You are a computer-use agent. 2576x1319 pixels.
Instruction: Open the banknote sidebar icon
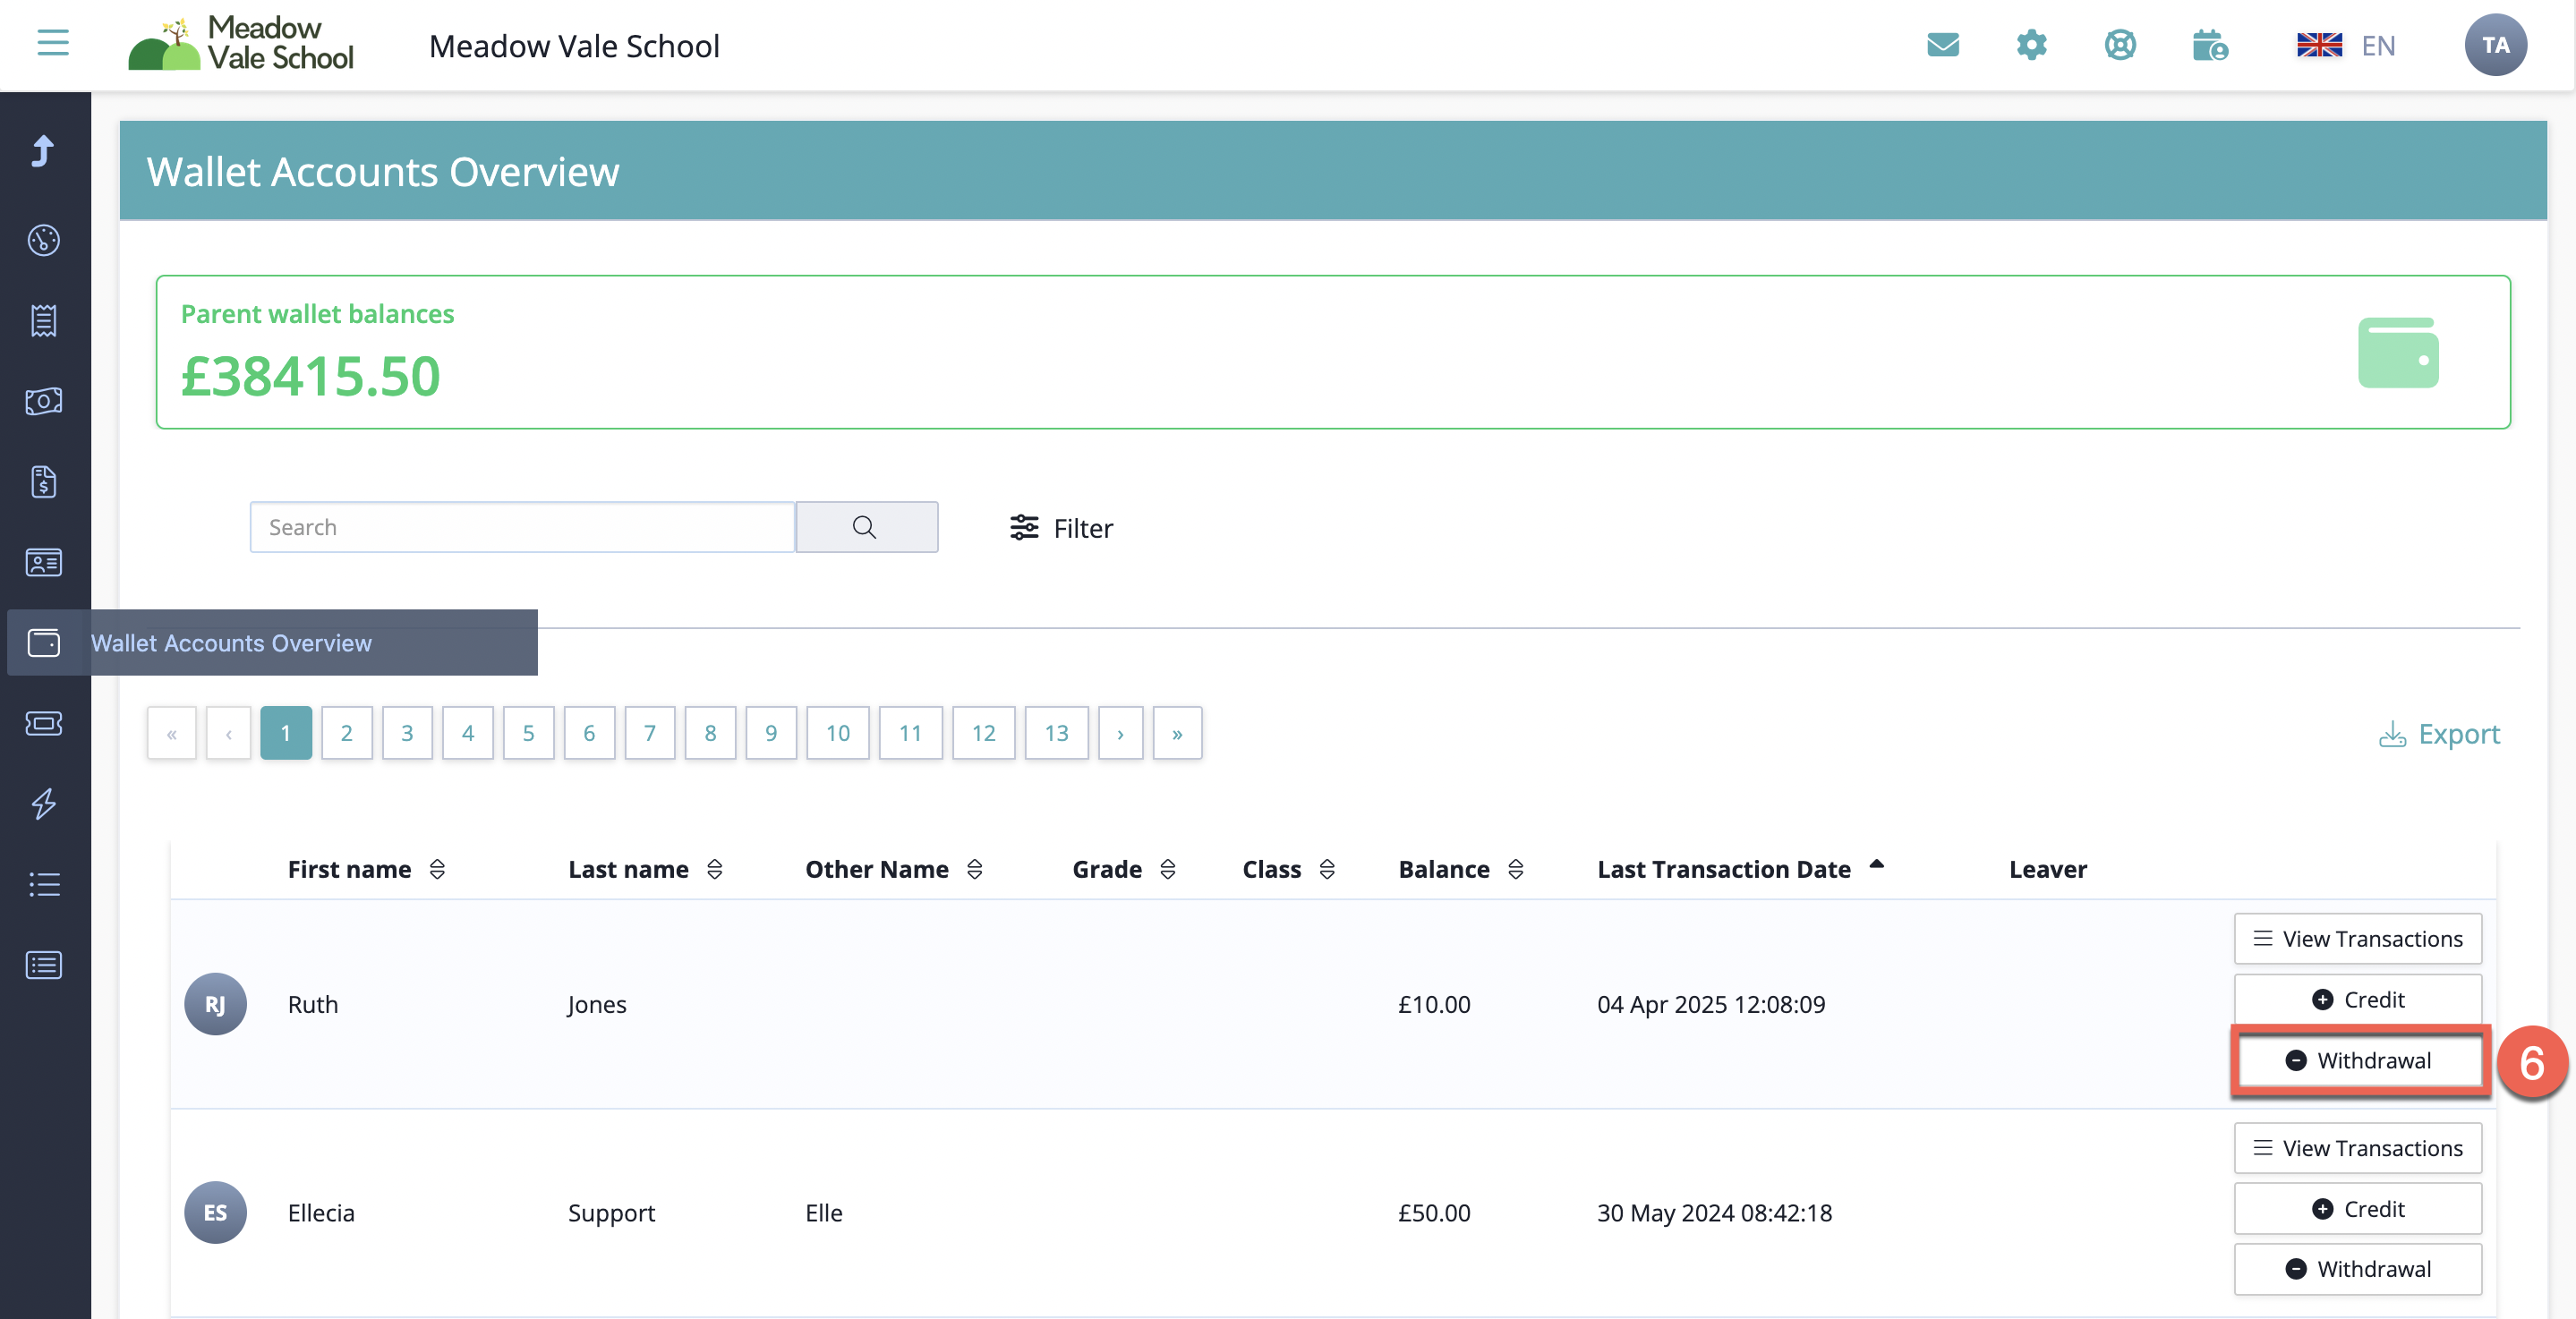(x=44, y=401)
